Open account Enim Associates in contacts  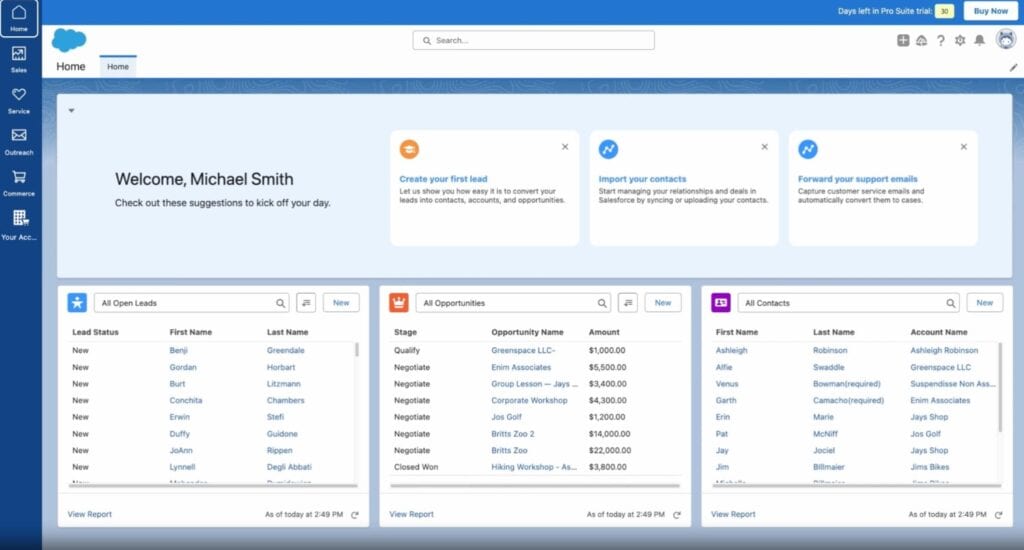tap(940, 400)
